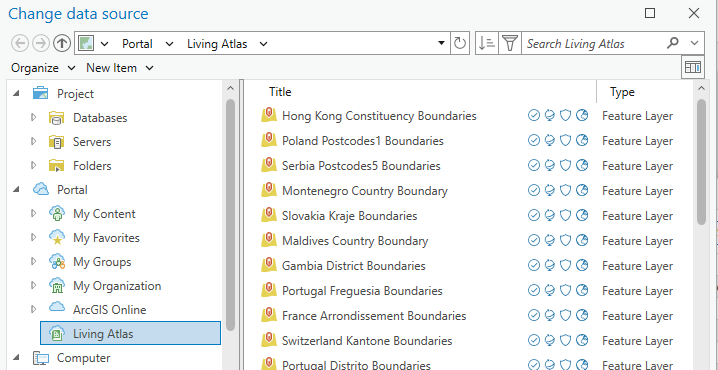
Task: Click the Servers folder icon
Action: 56,142
